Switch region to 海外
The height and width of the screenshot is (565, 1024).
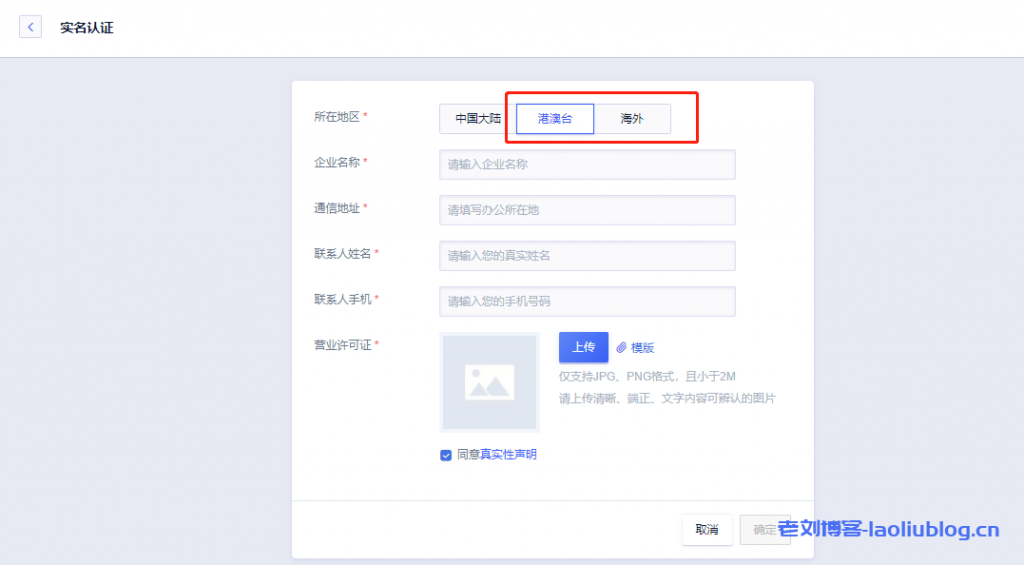pos(632,118)
